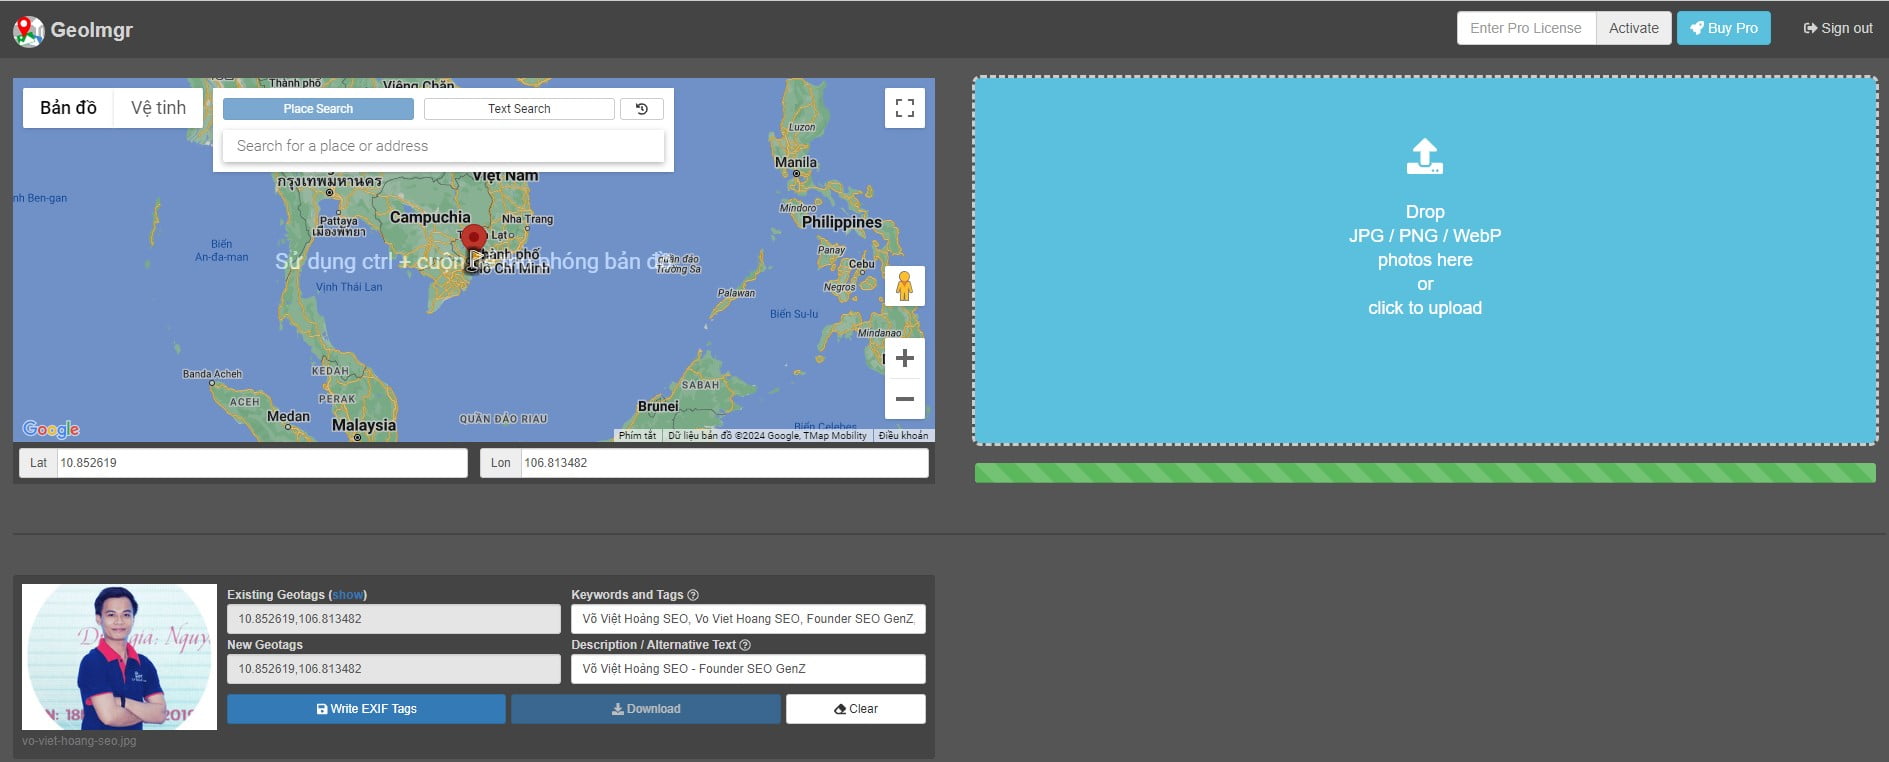
Task: Click Medan label on the map
Action: tap(288, 416)
